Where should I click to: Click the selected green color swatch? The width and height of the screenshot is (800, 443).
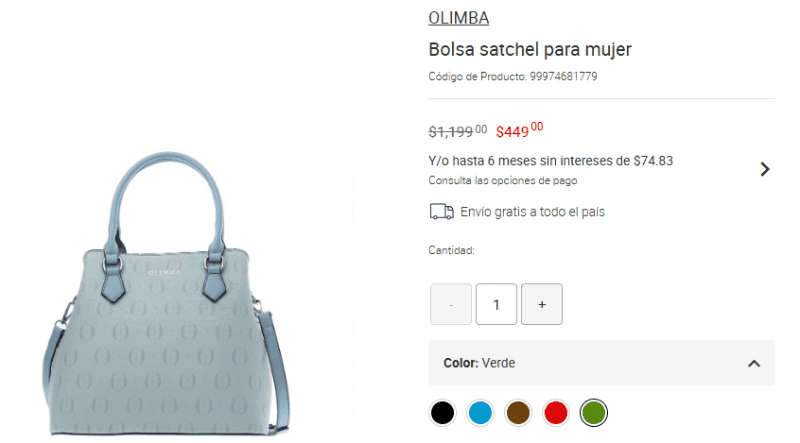(593, 413)
